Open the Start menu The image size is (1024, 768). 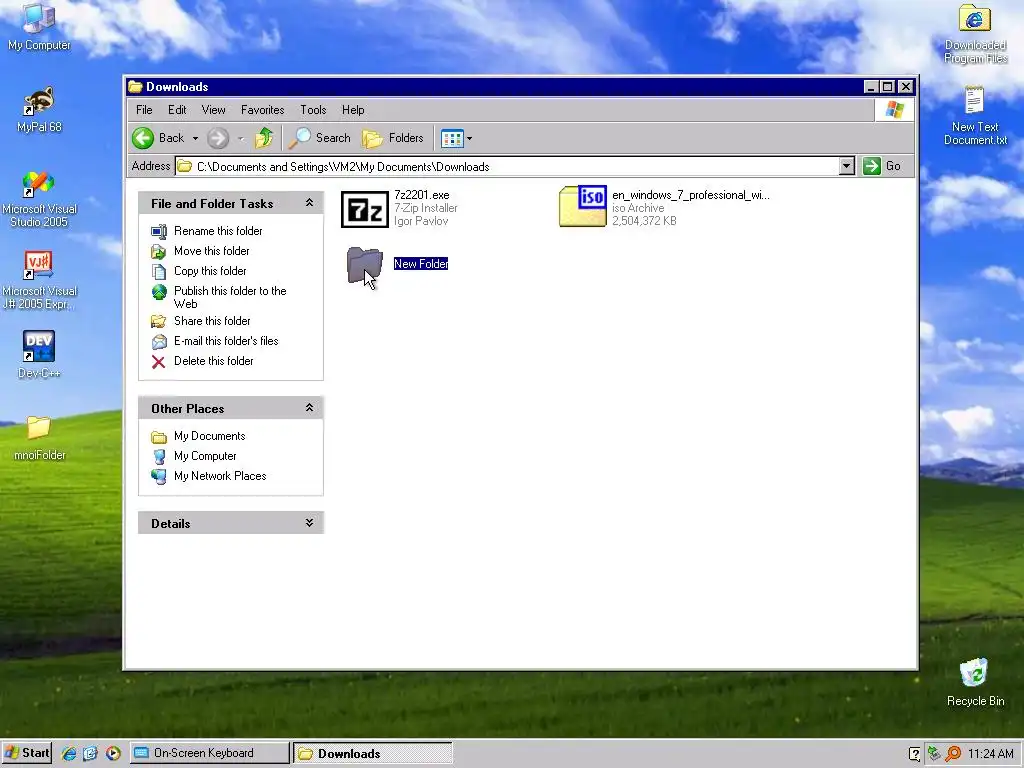click(27, 753)
